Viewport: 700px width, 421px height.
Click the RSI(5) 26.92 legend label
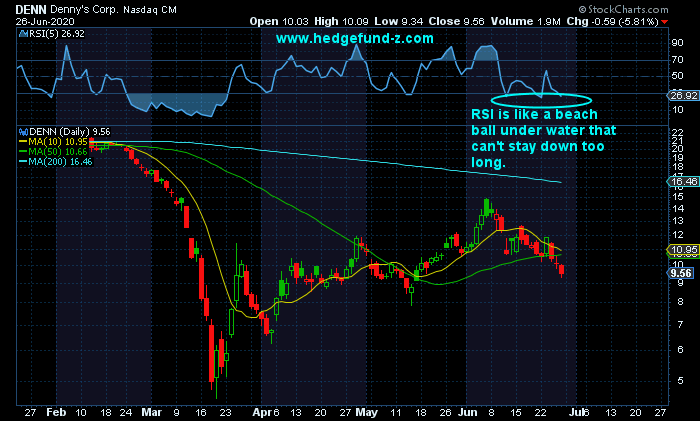(x=57, y=33)
